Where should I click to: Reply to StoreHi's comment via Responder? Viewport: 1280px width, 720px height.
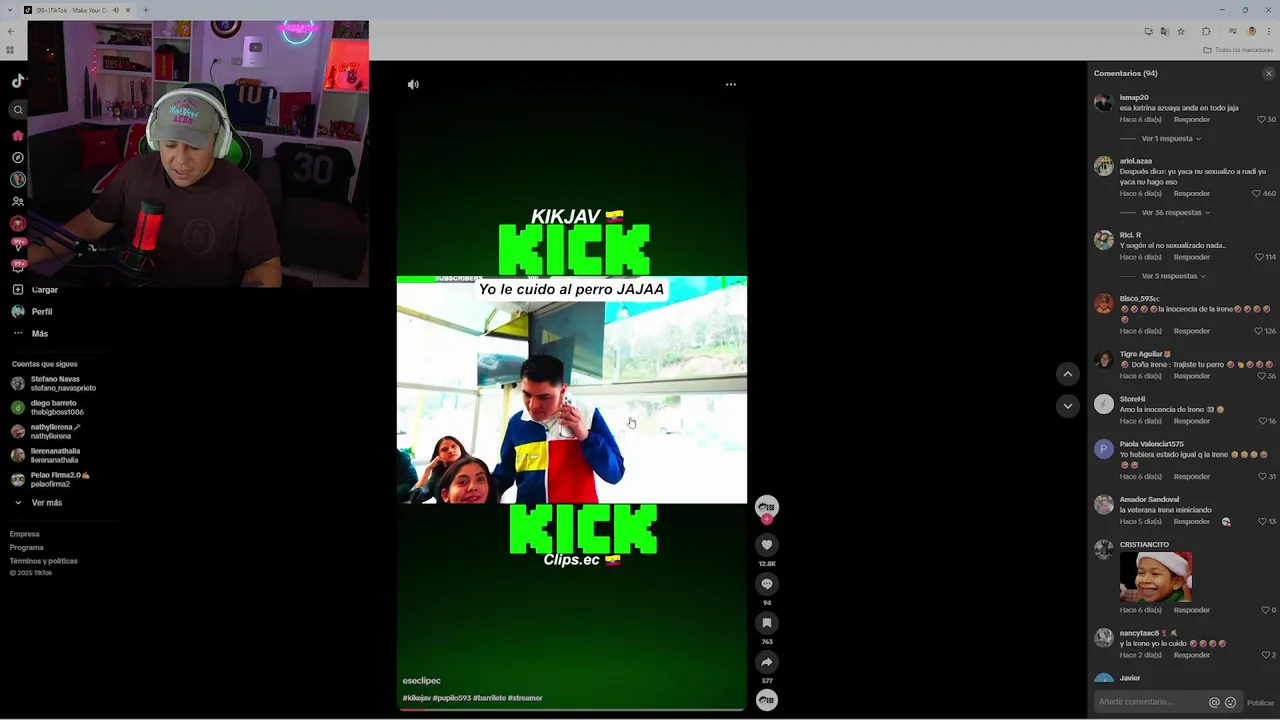tap(1192, 421)
